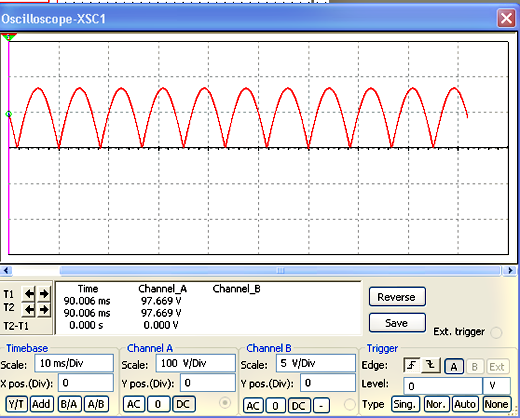Move cursor T1 left with its arrow
Screen dimensions: 520x418
coord(29,294)
